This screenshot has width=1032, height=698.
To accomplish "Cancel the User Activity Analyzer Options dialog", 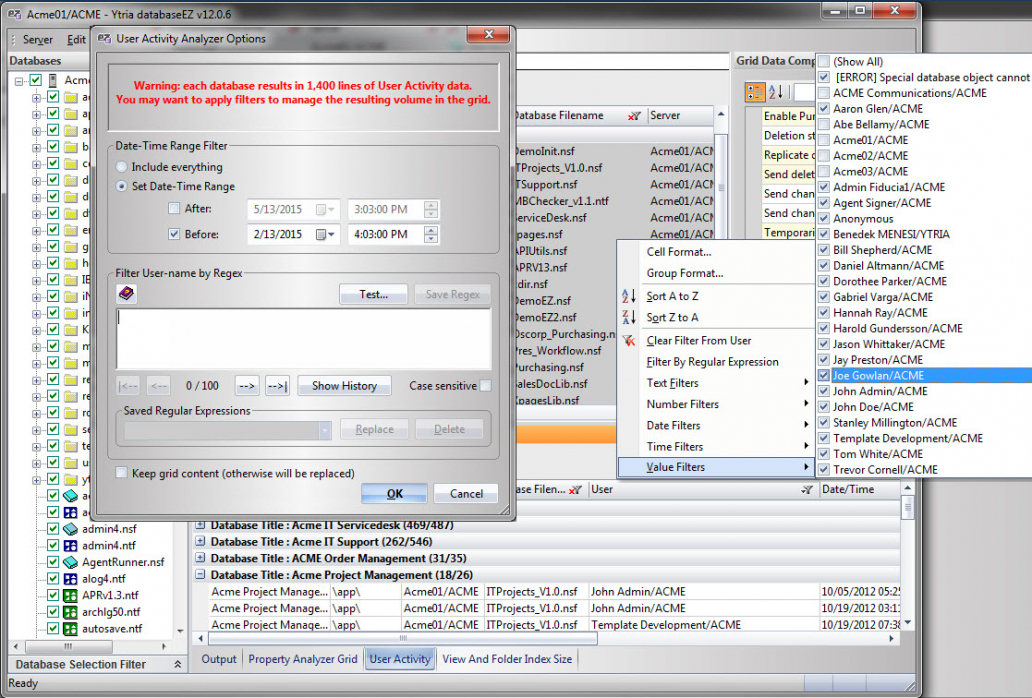I will (x=466, y=493).
